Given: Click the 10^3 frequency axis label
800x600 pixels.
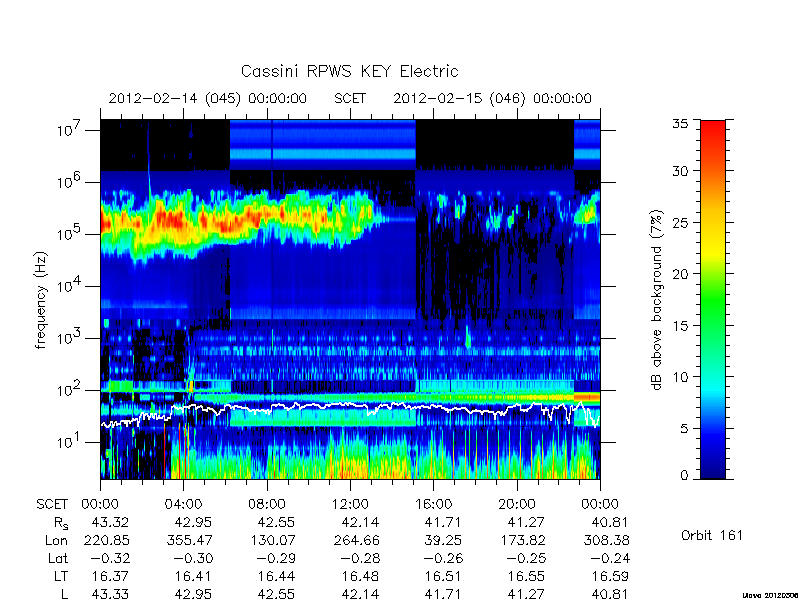Looking at the screenshot, I should coord(67,337).
